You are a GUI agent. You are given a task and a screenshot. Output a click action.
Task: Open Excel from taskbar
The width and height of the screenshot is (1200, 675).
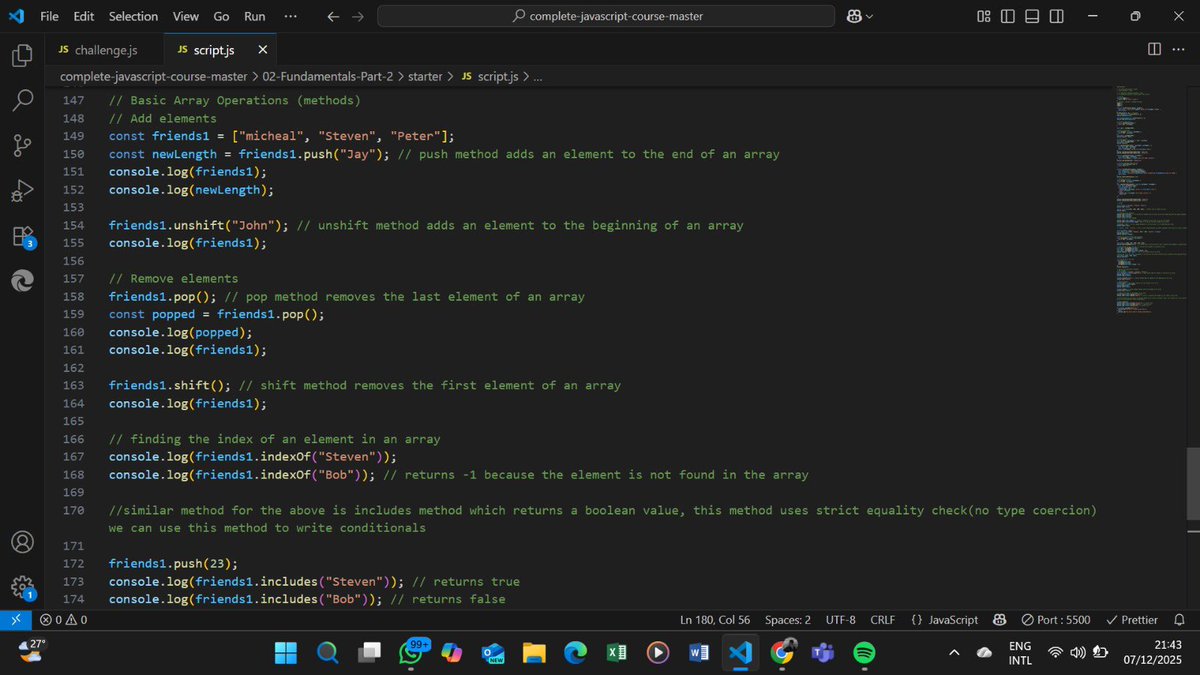click(616, 652)
